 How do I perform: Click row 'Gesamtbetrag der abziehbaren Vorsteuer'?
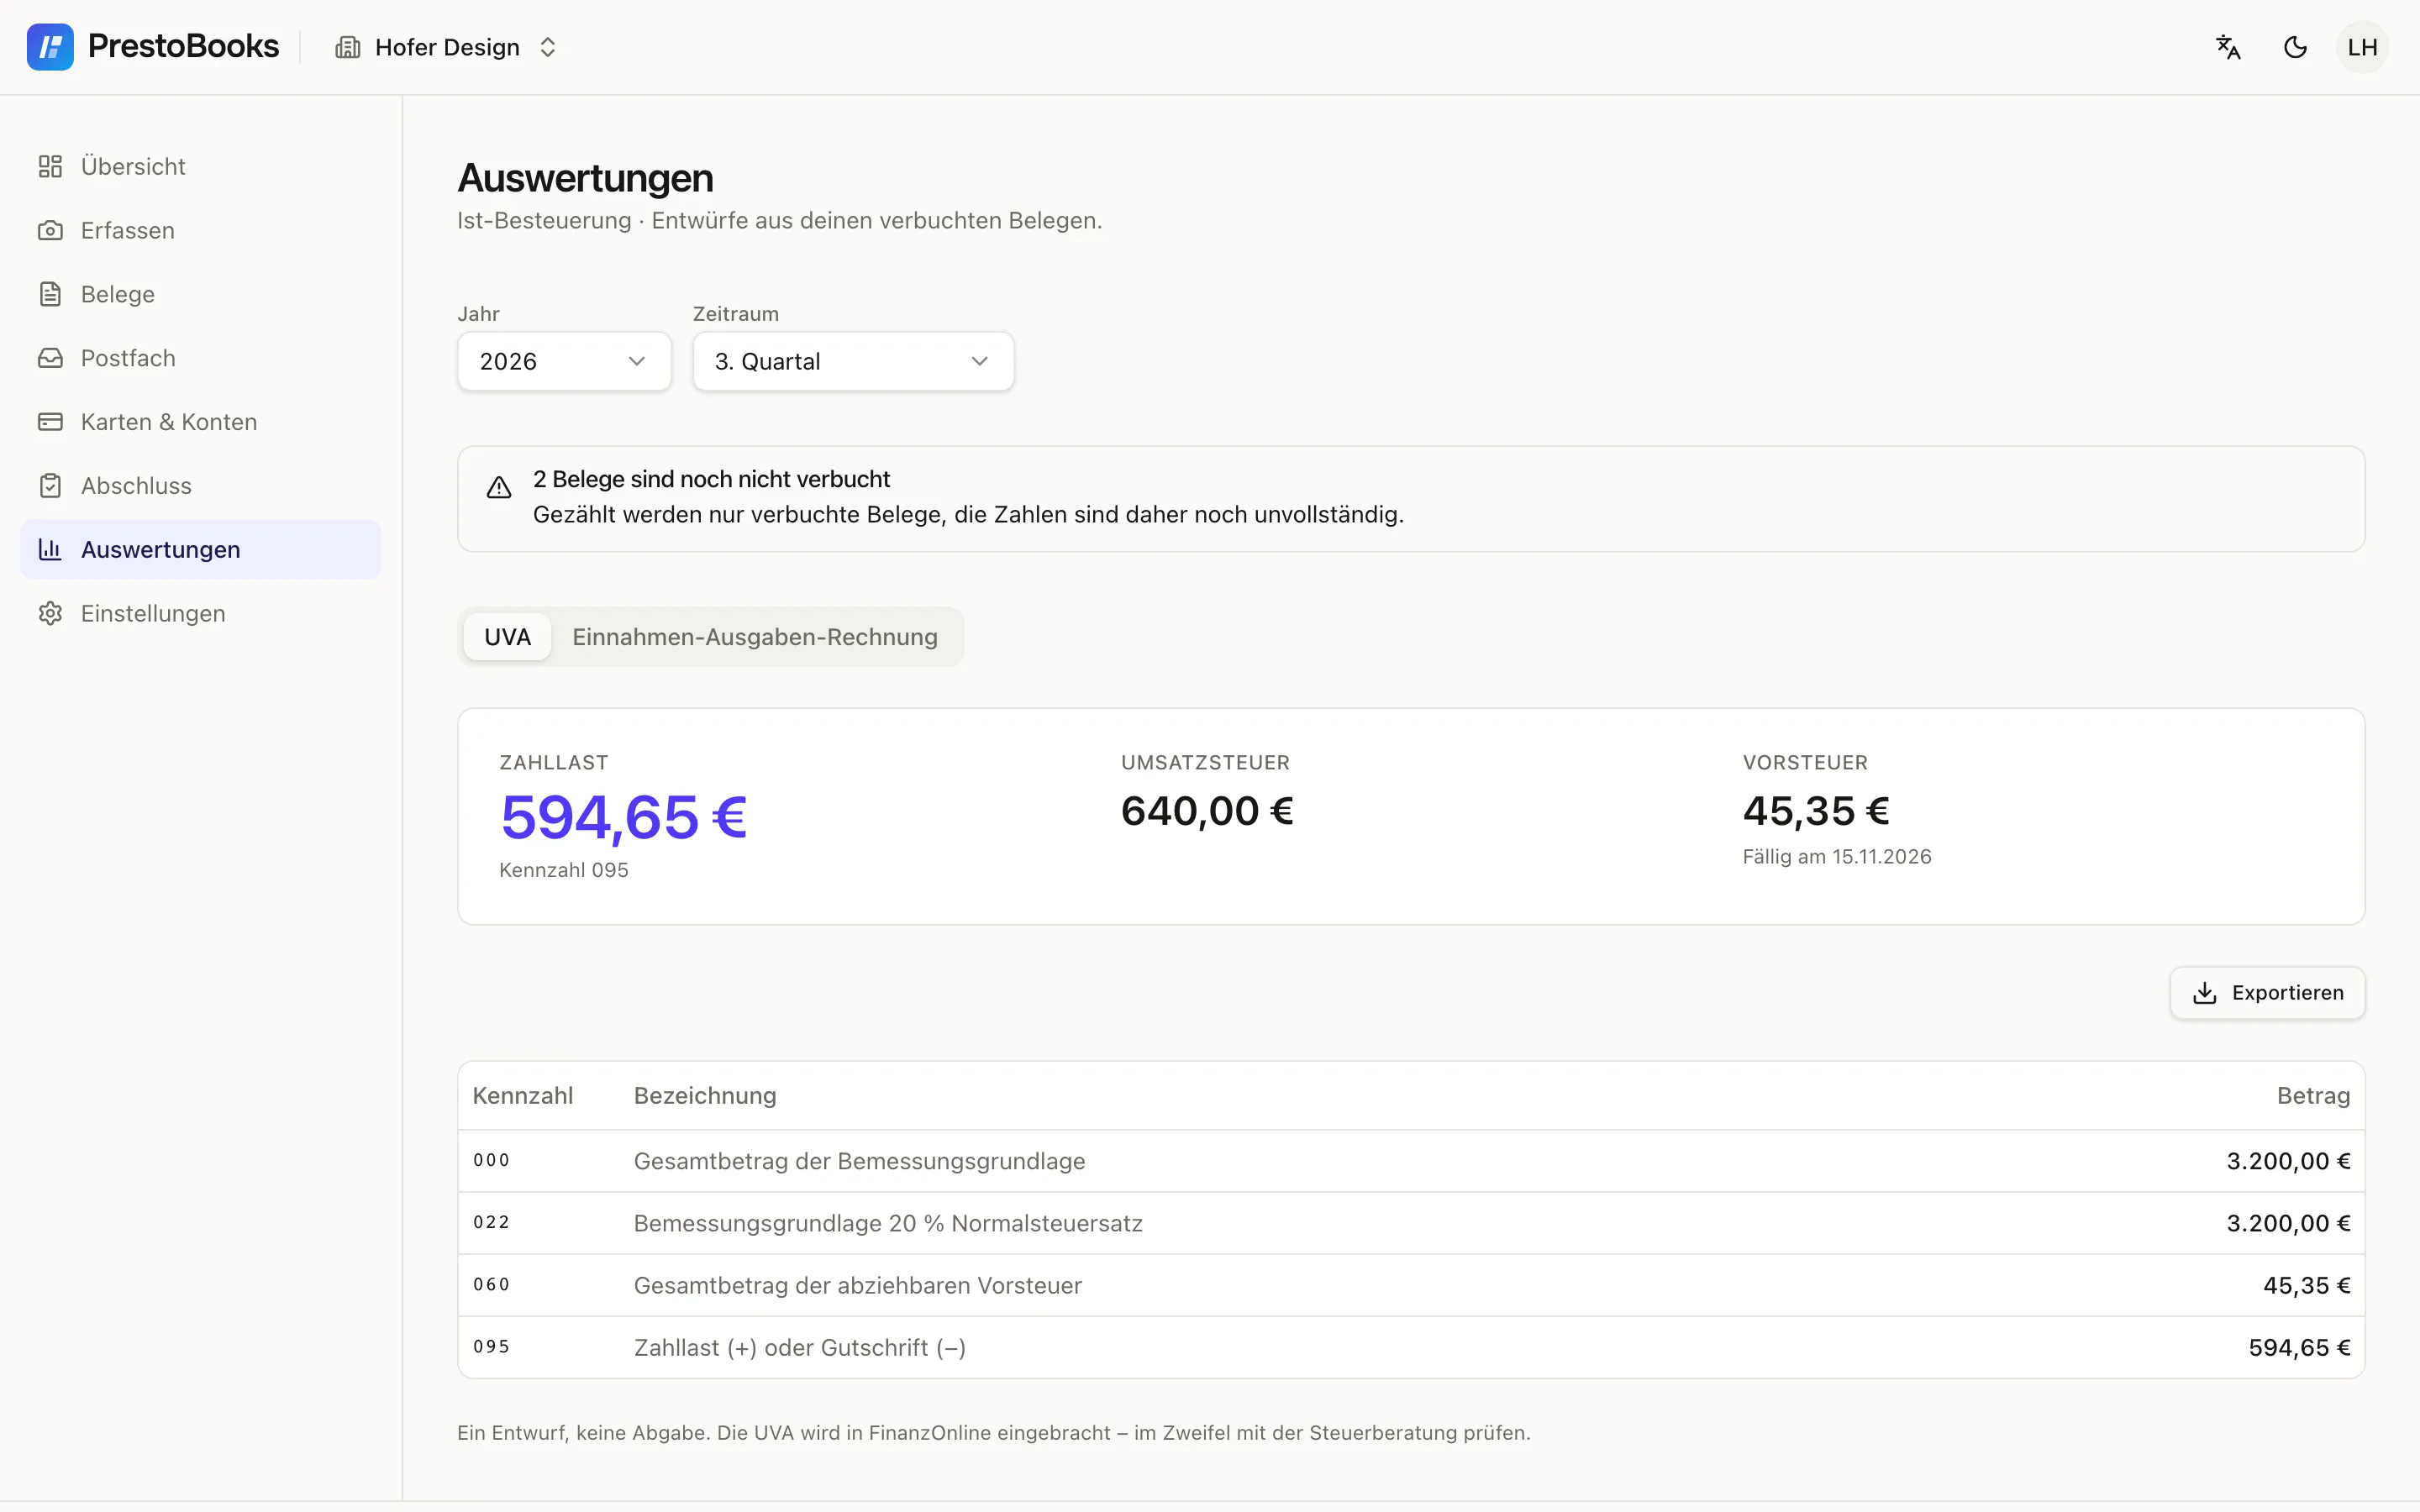coord(1411,1285)
